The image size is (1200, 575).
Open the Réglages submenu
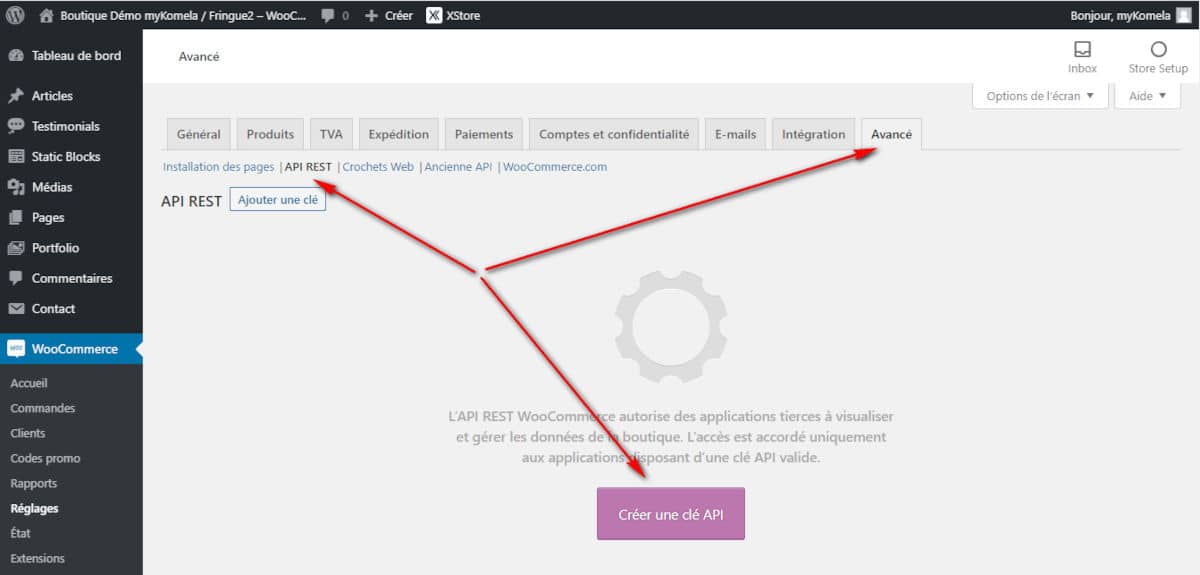(34, 508)
